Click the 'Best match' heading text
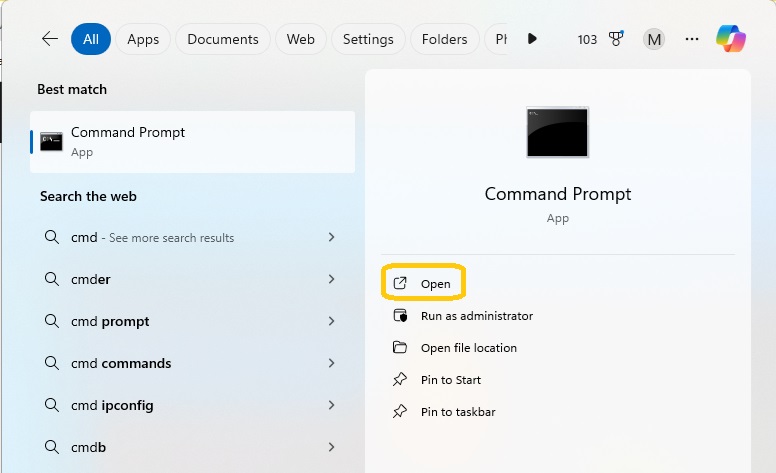 tap(72, 89)
